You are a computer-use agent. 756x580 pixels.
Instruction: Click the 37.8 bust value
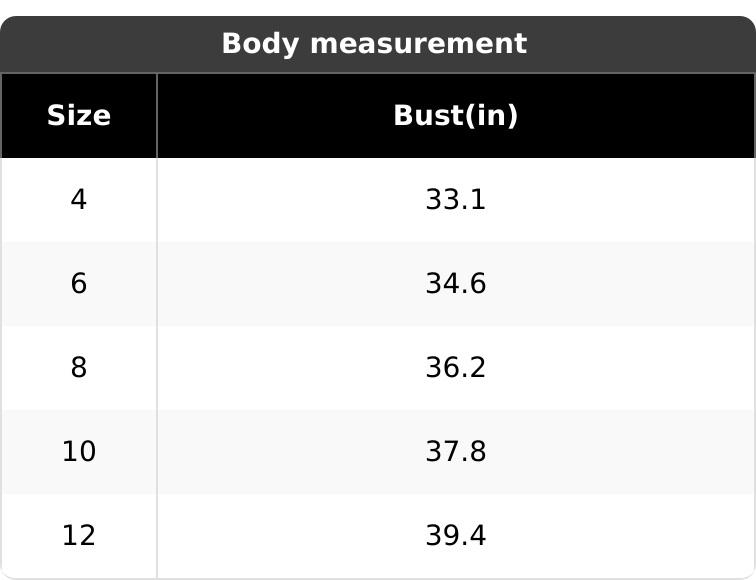(456, 452)
